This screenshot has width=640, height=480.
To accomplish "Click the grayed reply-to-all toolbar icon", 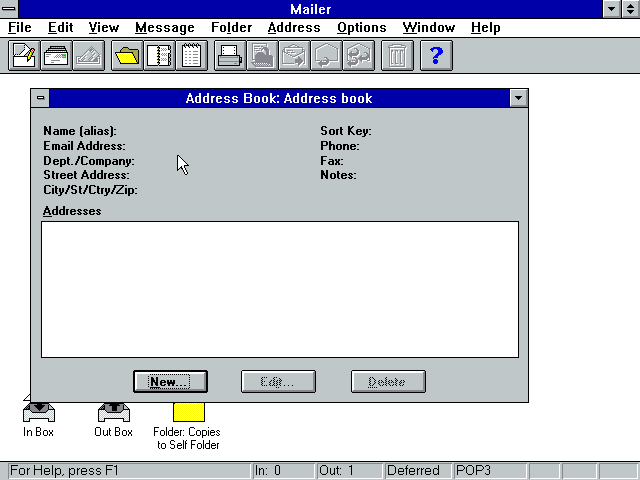I will (359, 56).
